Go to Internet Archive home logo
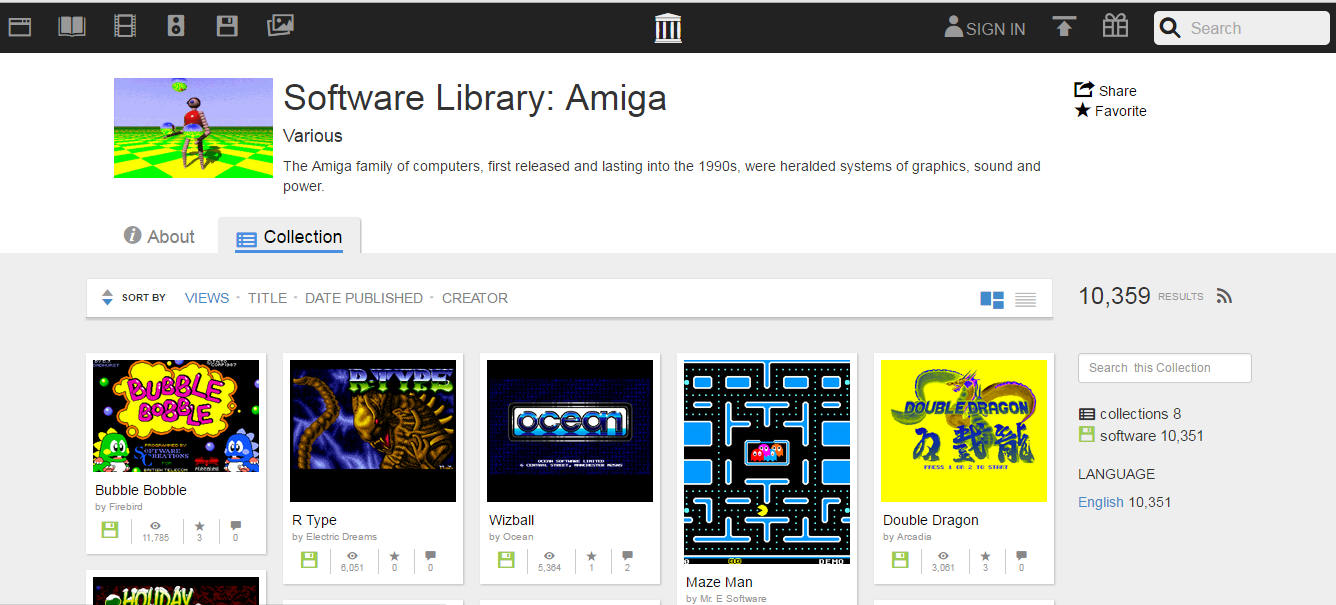Viewport: 1336px width, 605px height. click(x=668, y=28)
